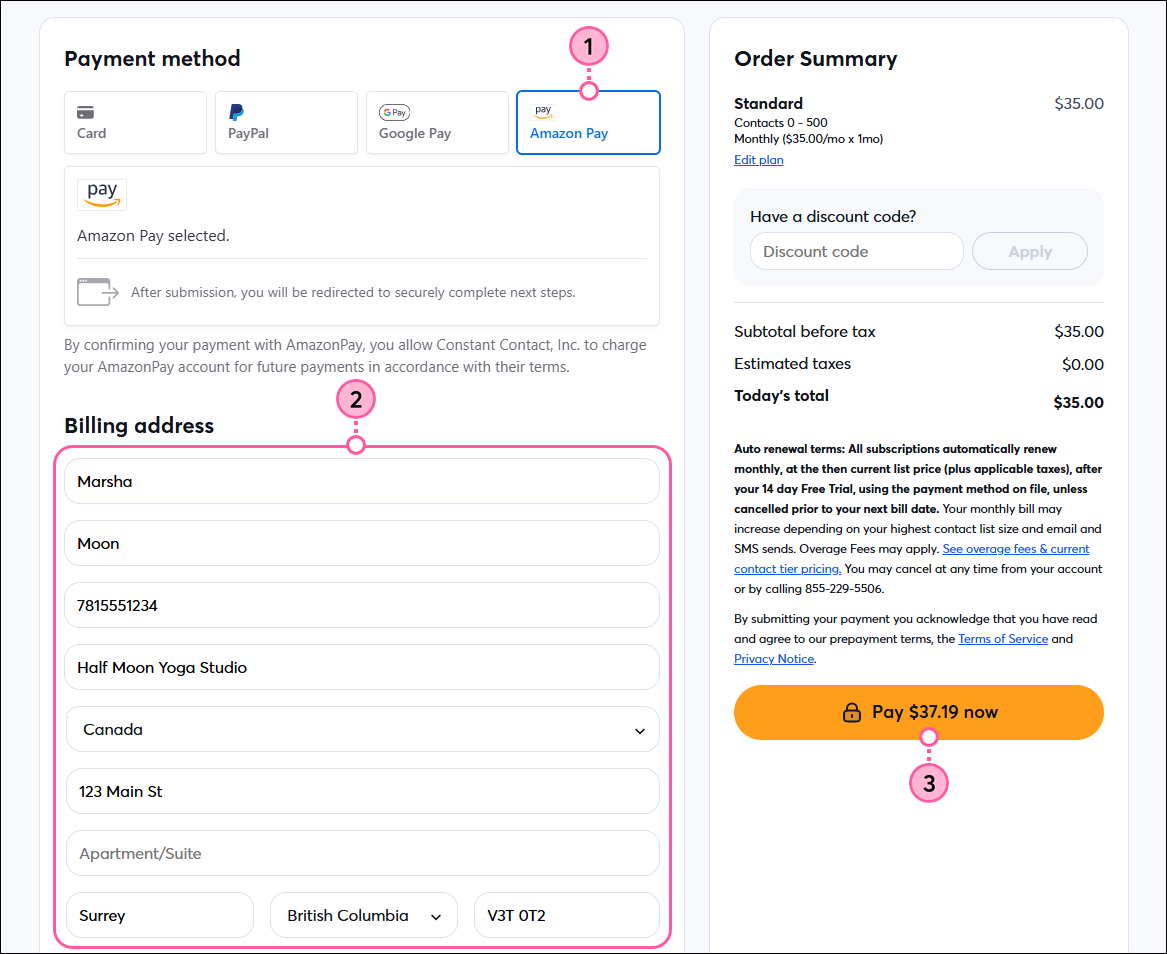1167x954 pixels.
Task: Select the Amazon Pay tab
Action: 588,122
